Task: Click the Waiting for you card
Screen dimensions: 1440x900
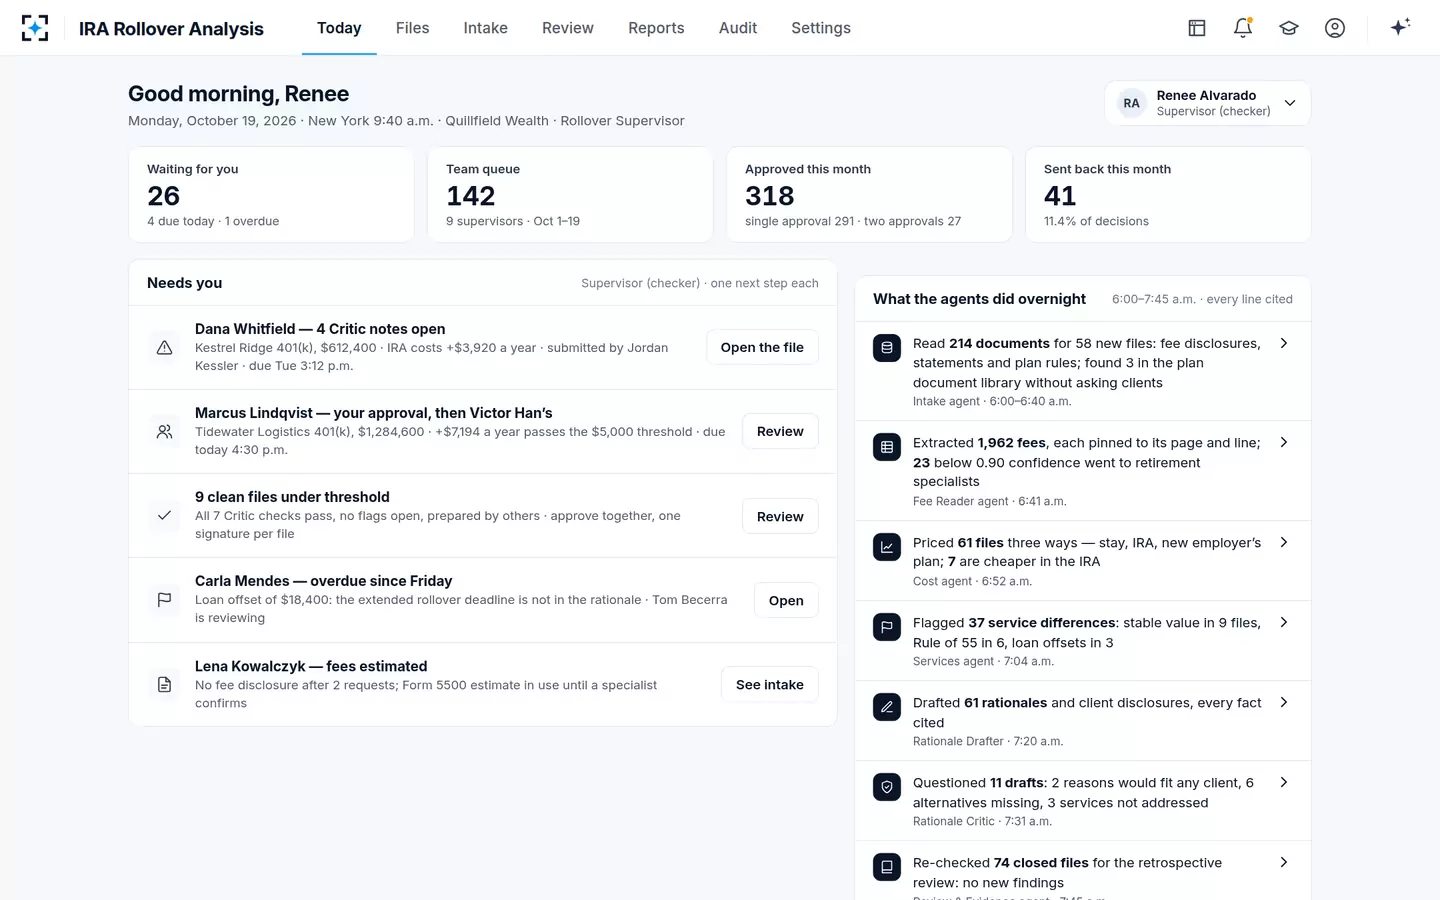Action: coord(271,195)
